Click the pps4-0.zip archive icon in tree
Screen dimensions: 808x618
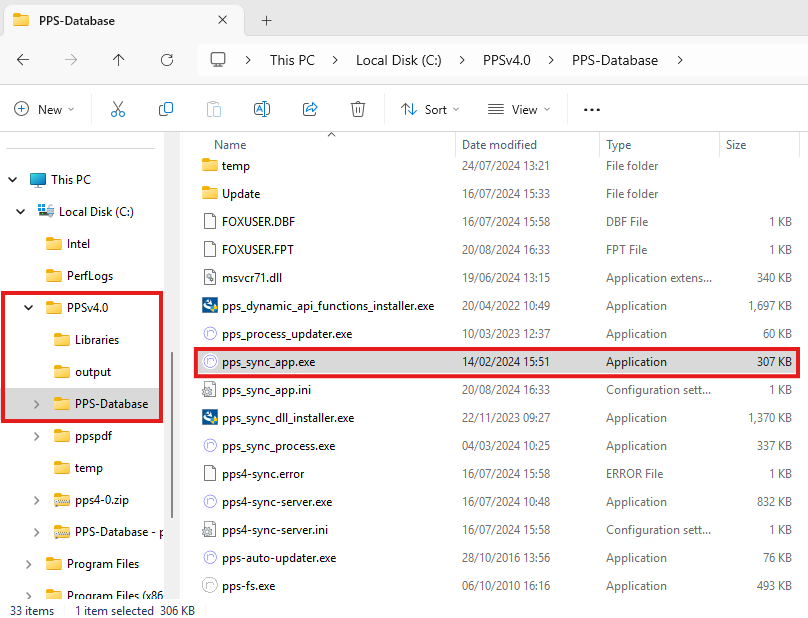62,500
